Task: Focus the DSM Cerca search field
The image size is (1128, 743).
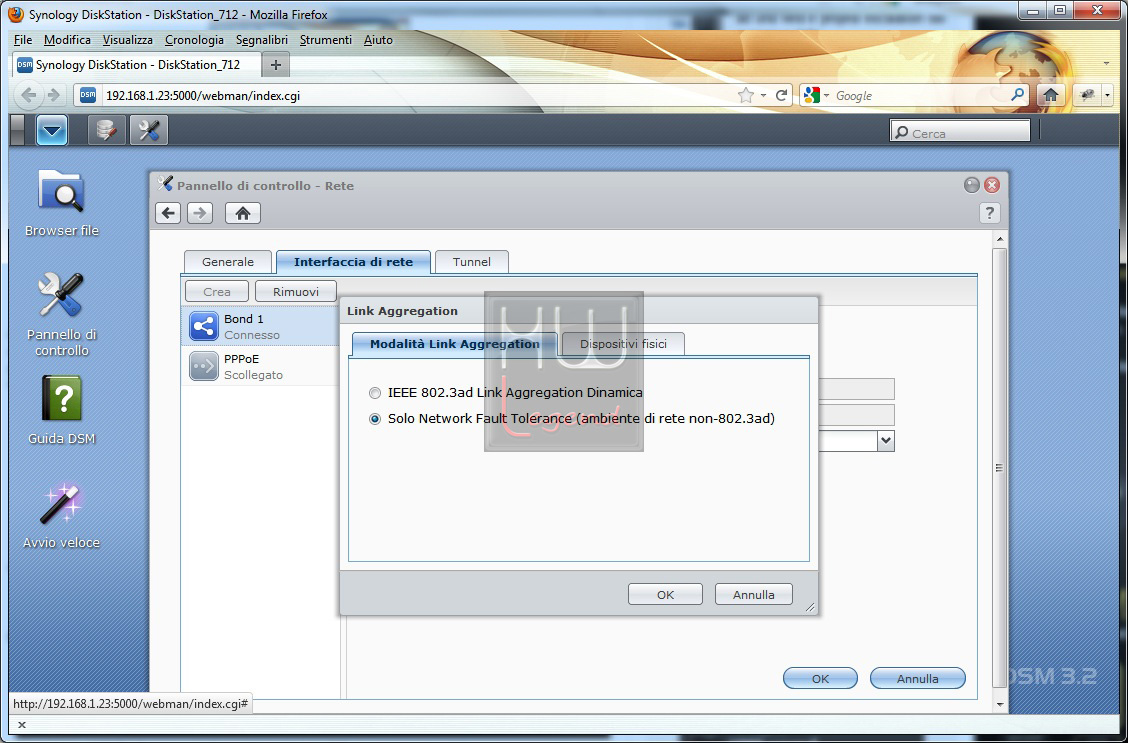Action: (960, 133)
